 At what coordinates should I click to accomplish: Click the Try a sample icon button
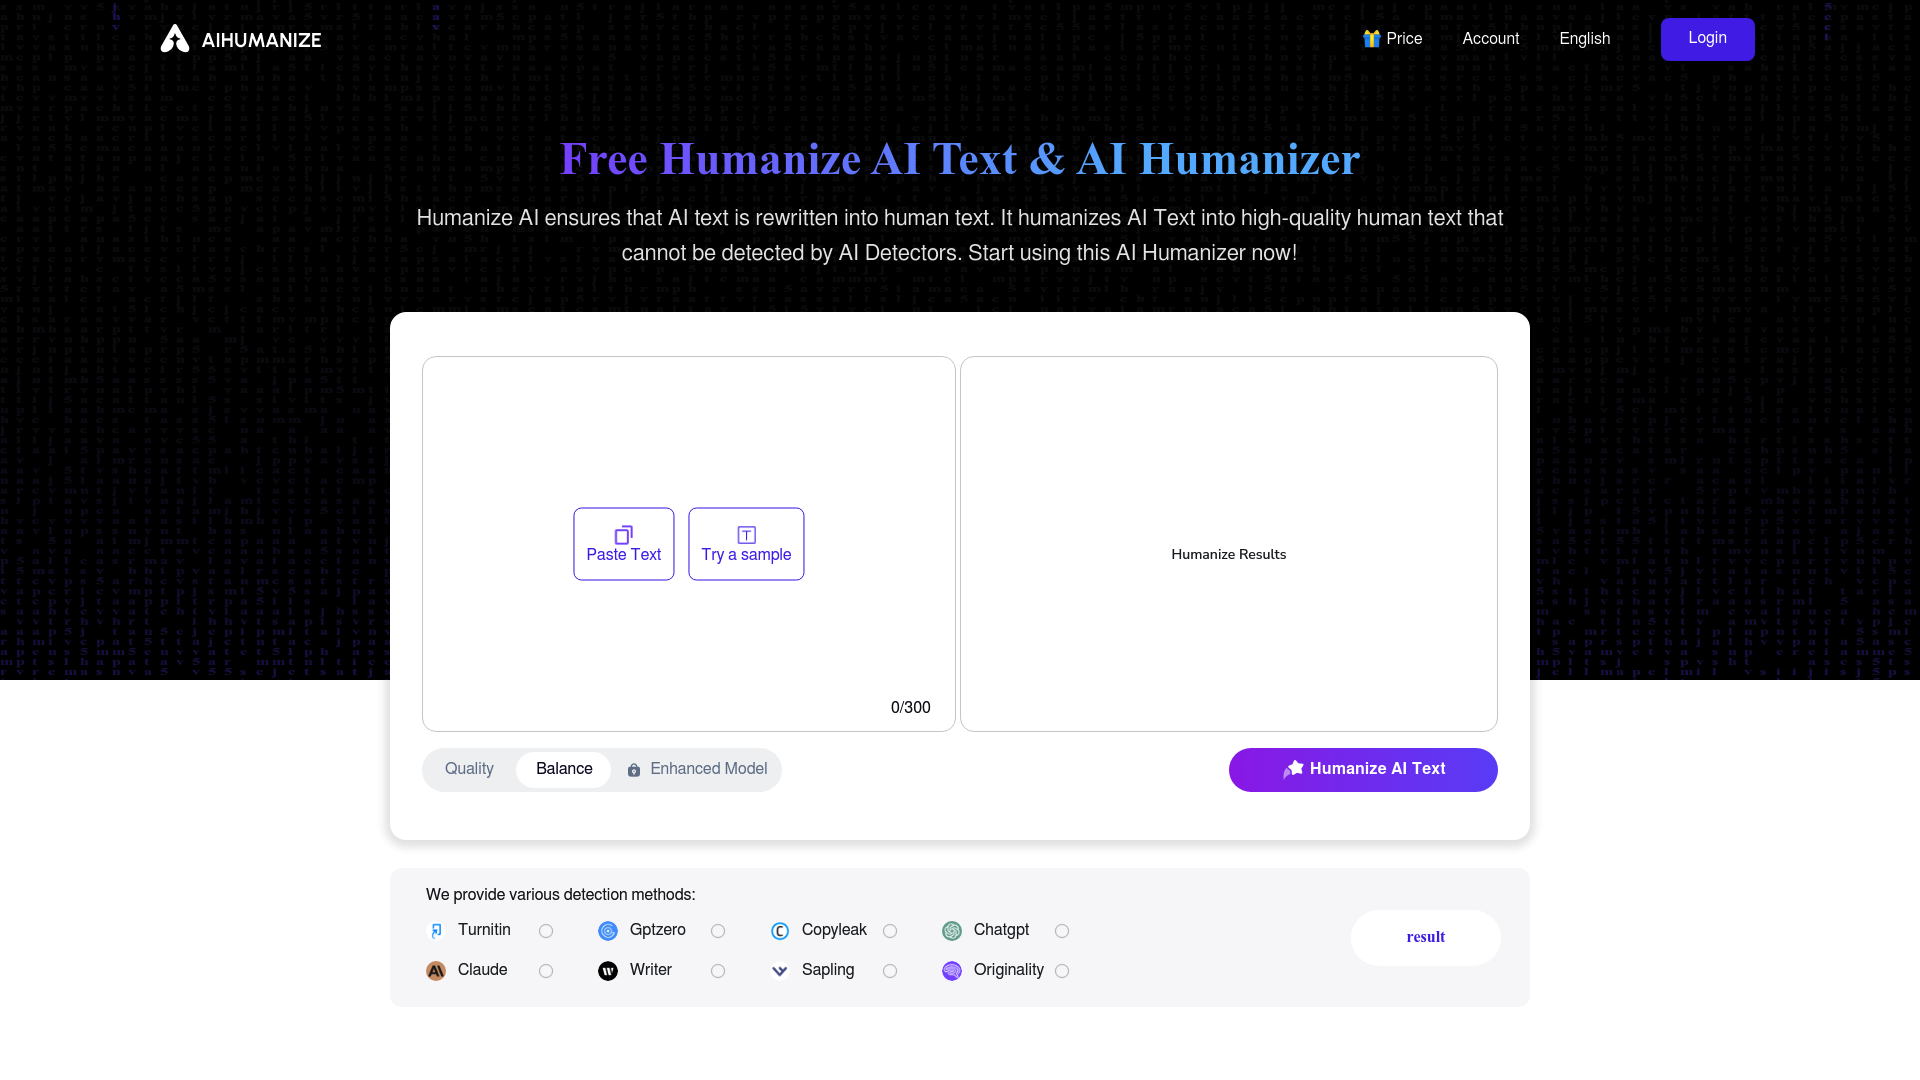click(x=745, y=534)
